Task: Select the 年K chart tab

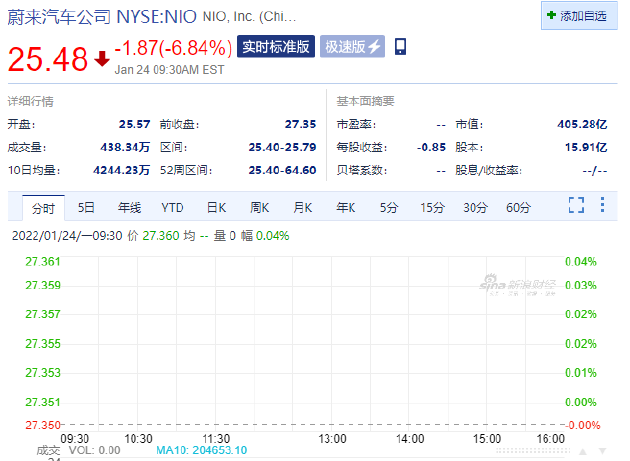Action: 346,208
